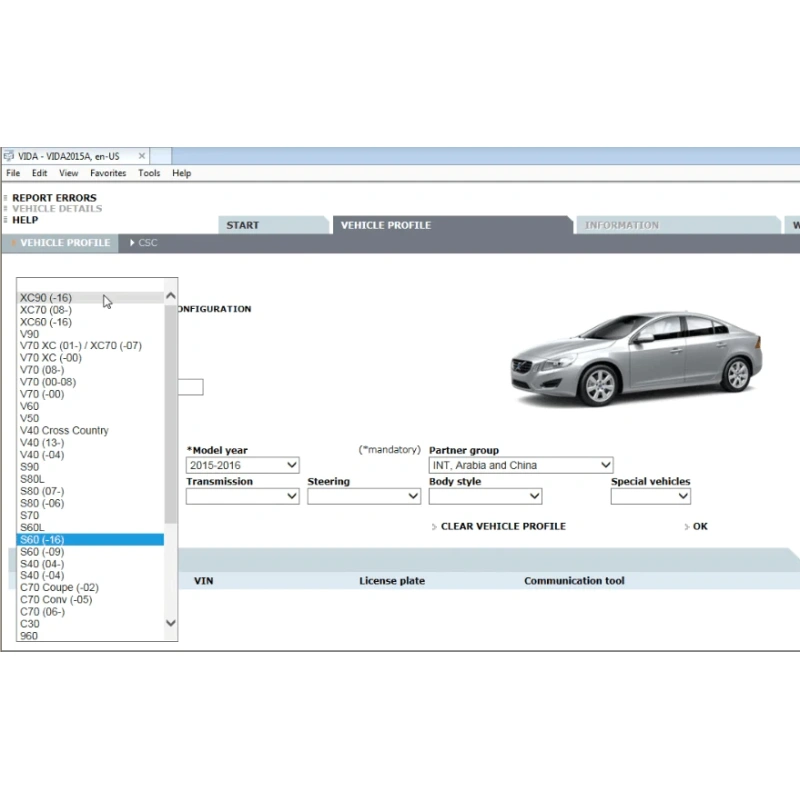Open the Body style dropdown
800x800 pixels.
pyautogui.click(x=485, y=496)
